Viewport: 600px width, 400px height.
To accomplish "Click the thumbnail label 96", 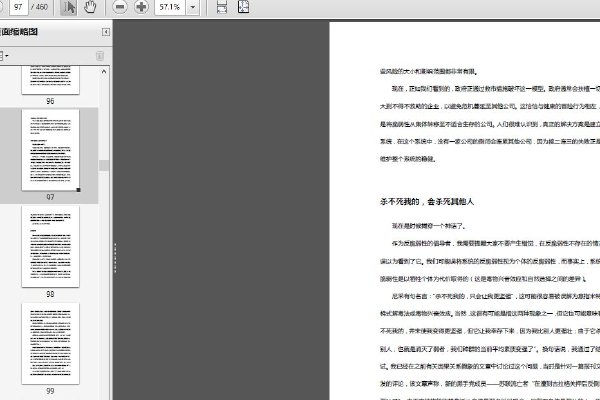I will point(50,101).
